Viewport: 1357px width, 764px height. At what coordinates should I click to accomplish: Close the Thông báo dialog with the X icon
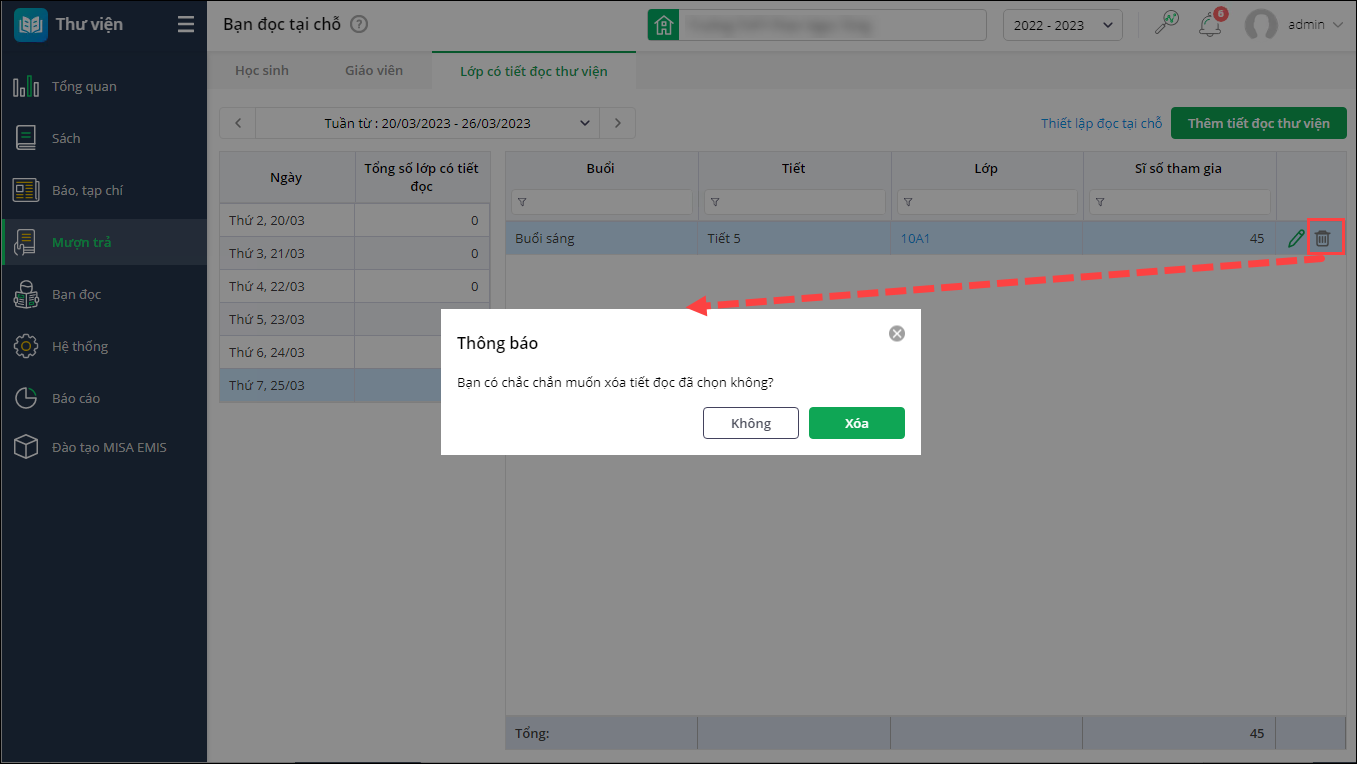point(897,333)
